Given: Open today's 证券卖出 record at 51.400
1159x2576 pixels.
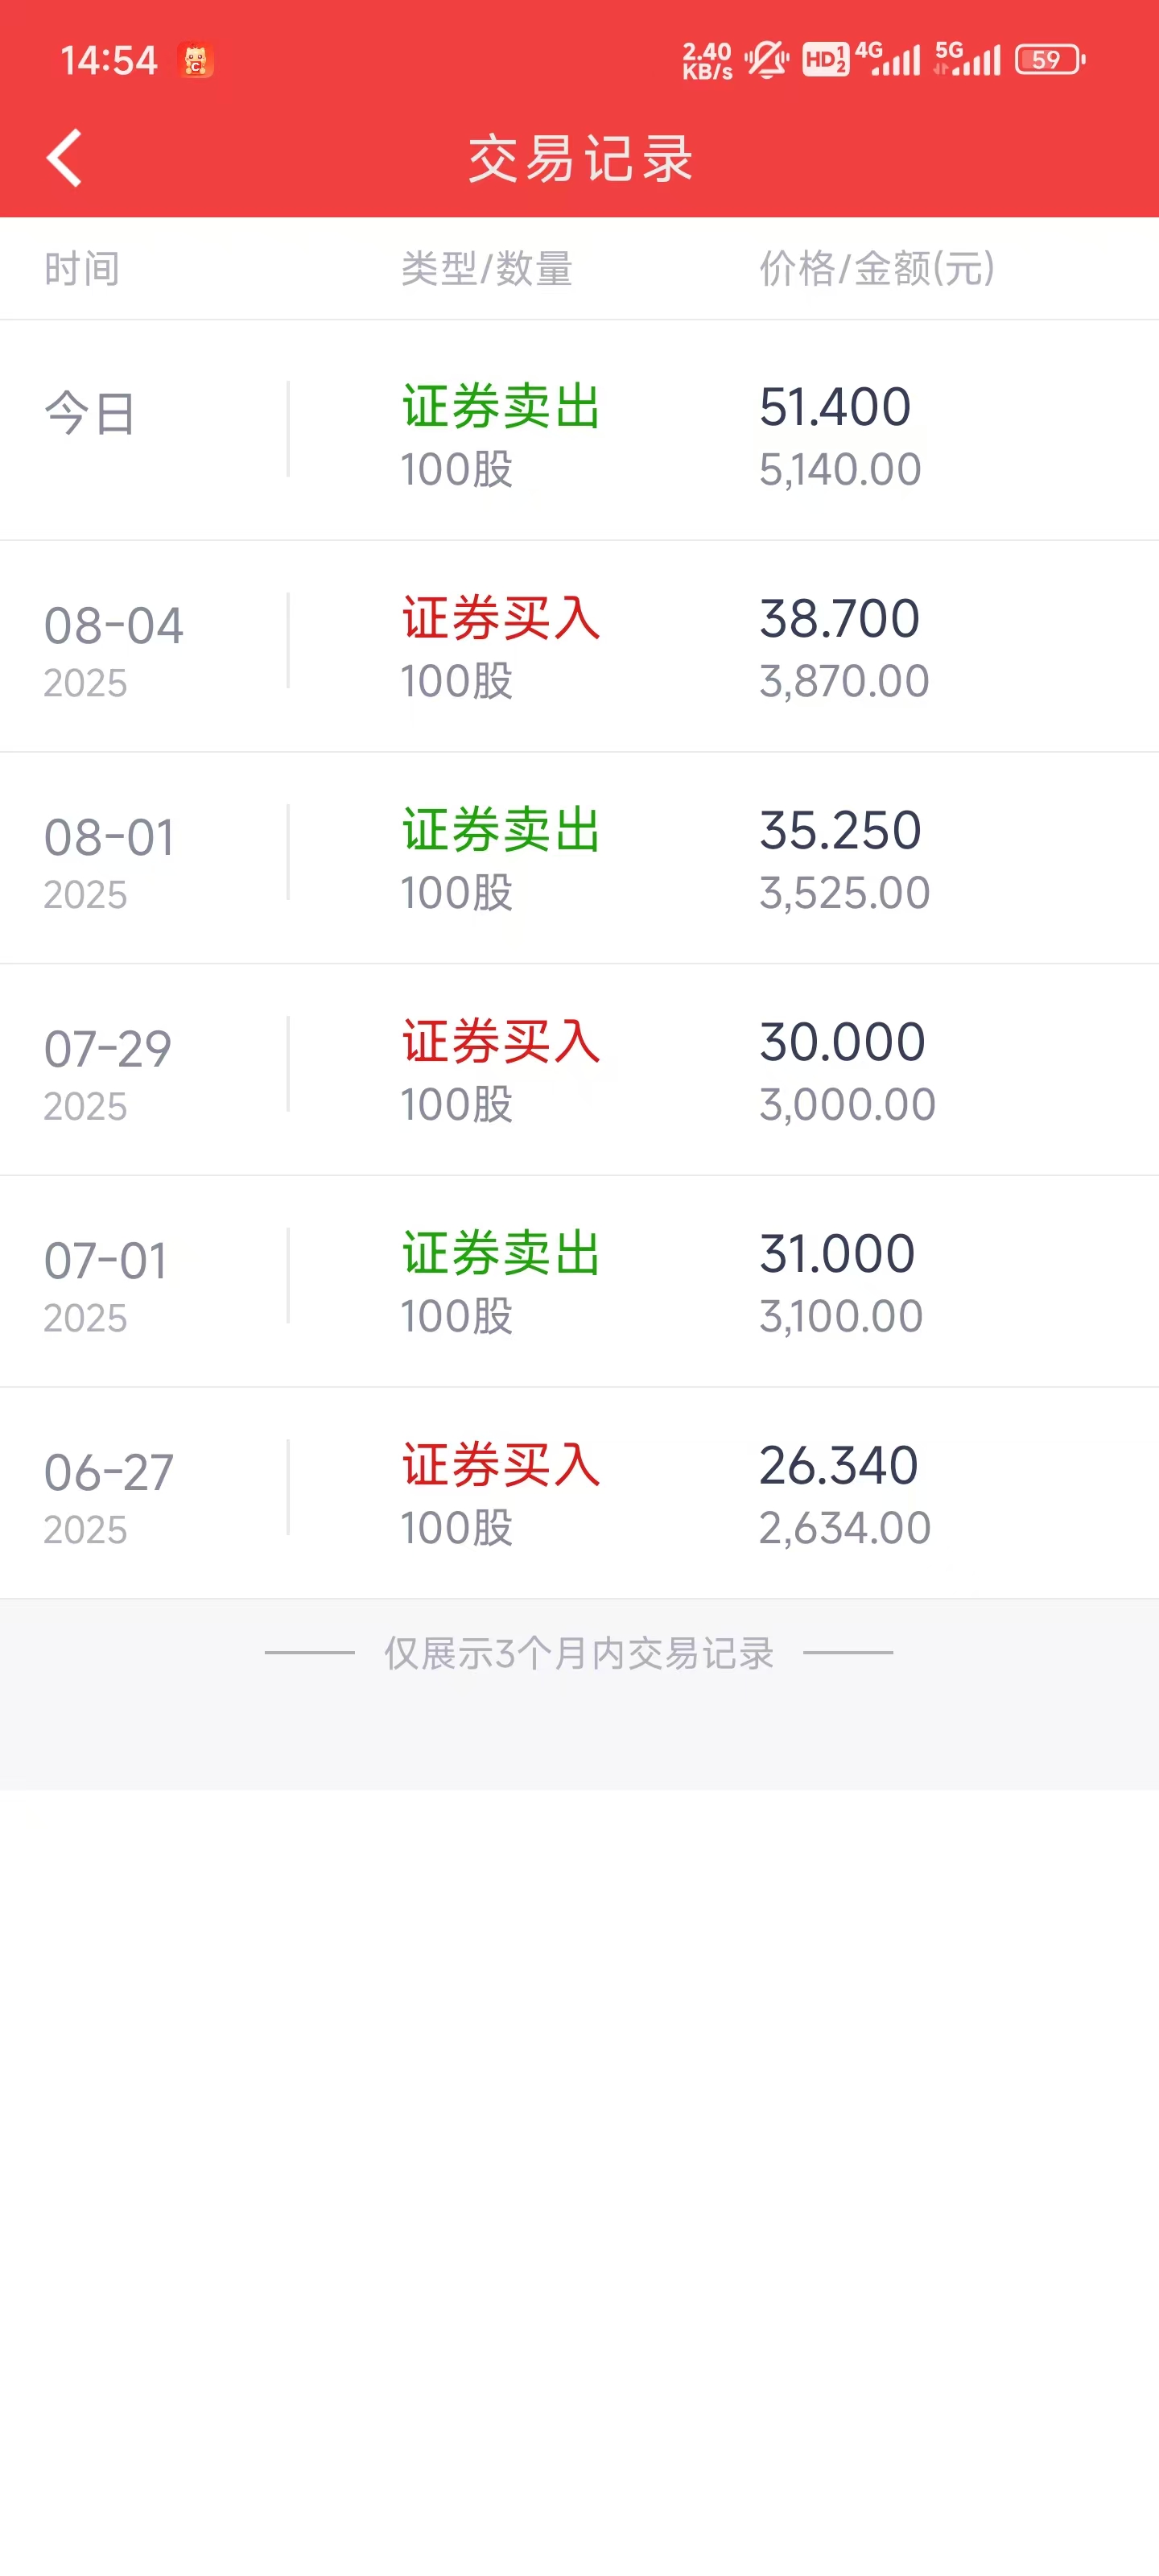Looking at the screenshot, I should [x=579, y=431].
